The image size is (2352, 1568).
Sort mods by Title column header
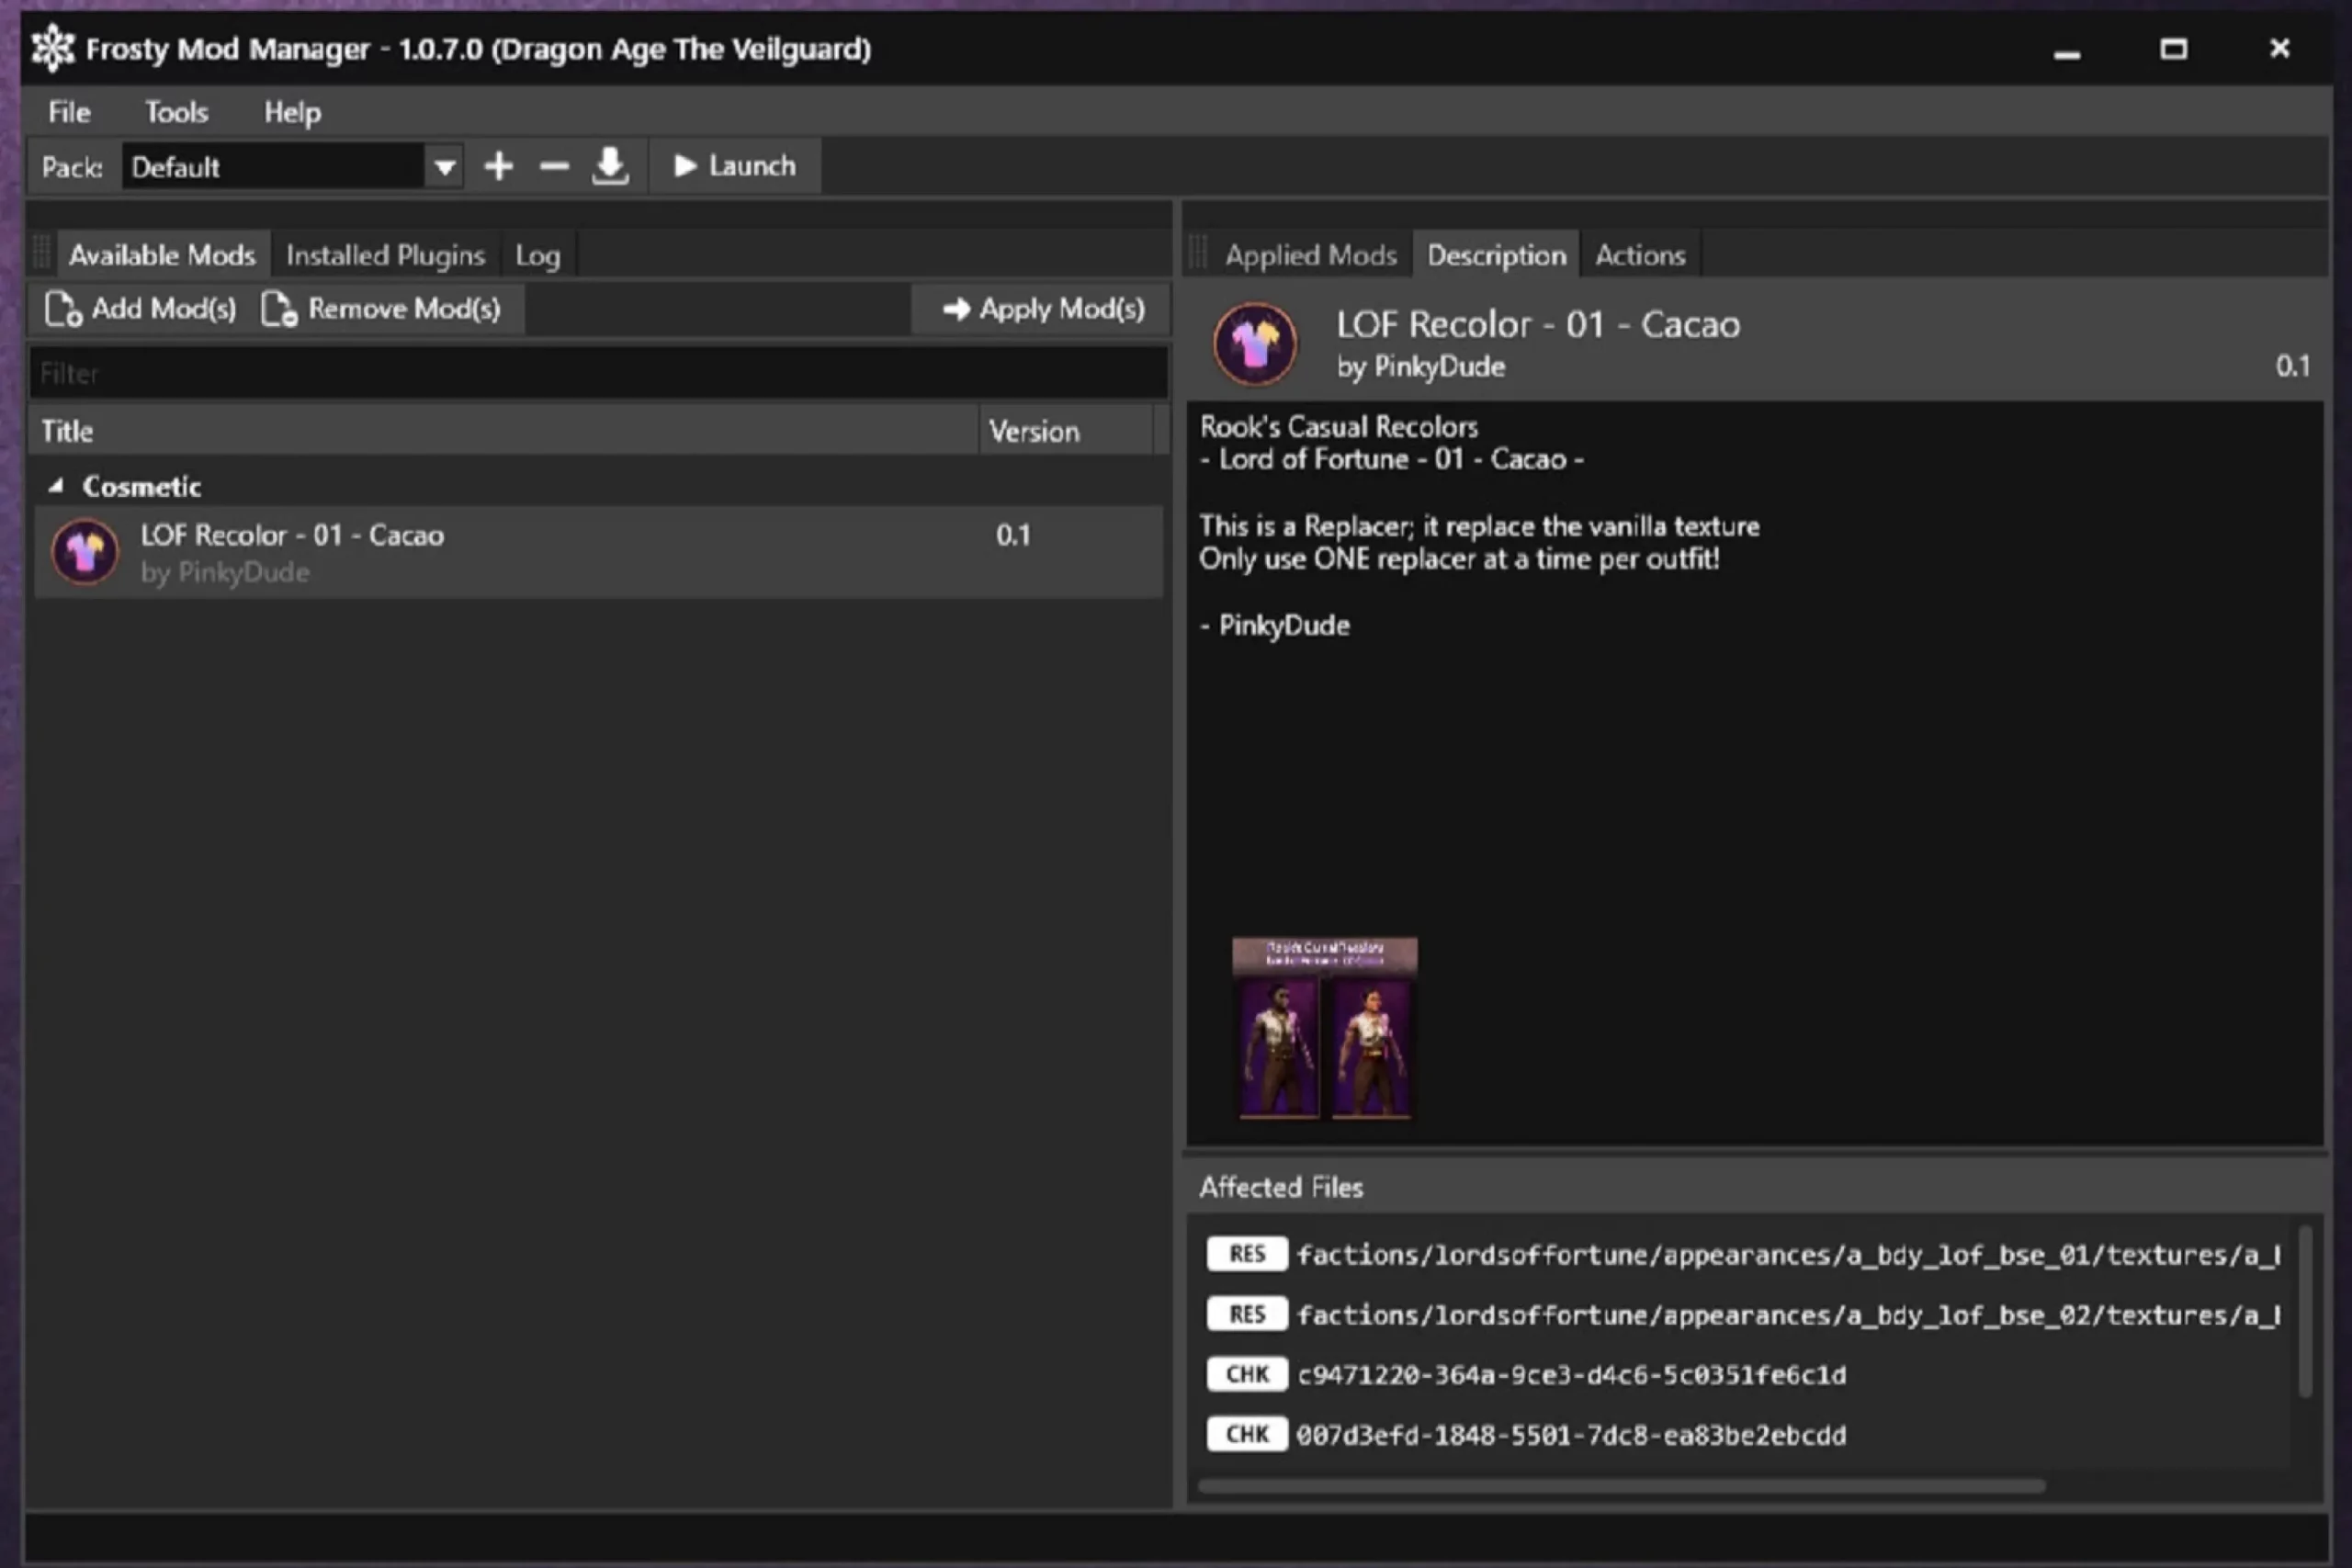tap(67, 431)
